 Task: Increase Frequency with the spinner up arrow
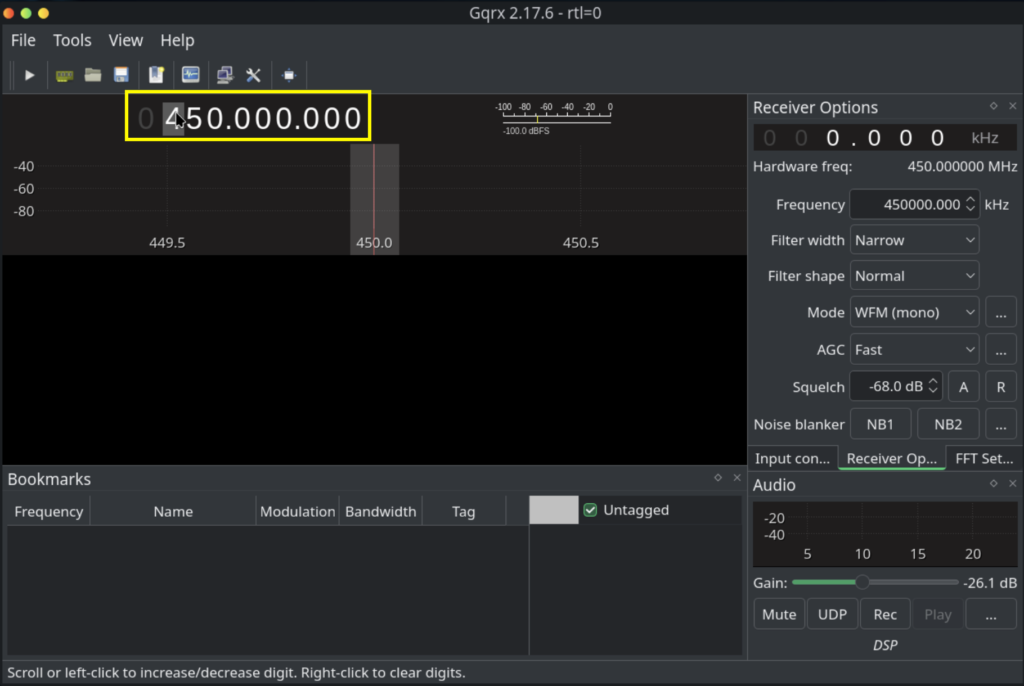[970, 199]
